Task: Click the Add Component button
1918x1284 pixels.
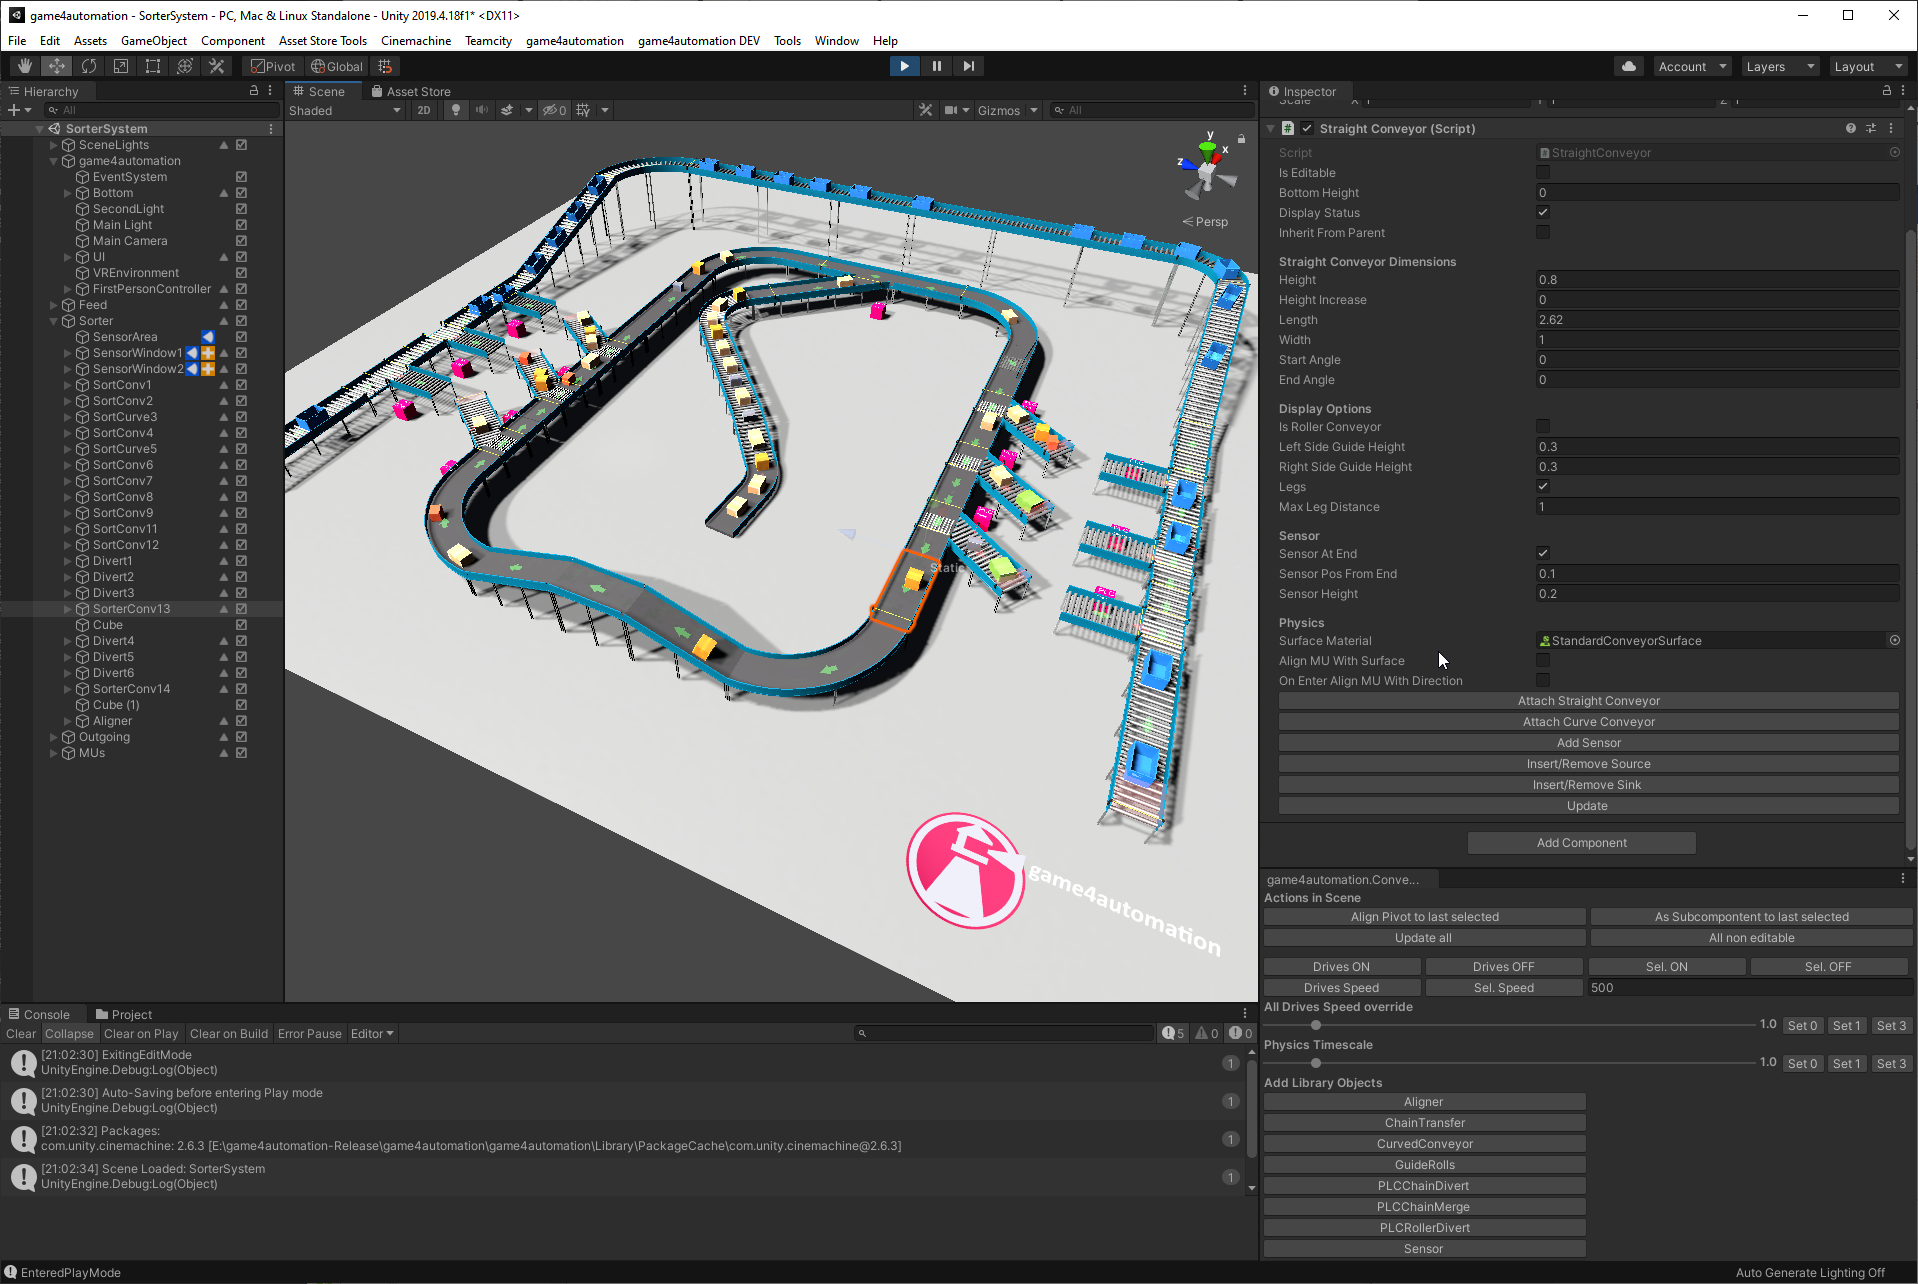Action: click(x=1581, y=843)
